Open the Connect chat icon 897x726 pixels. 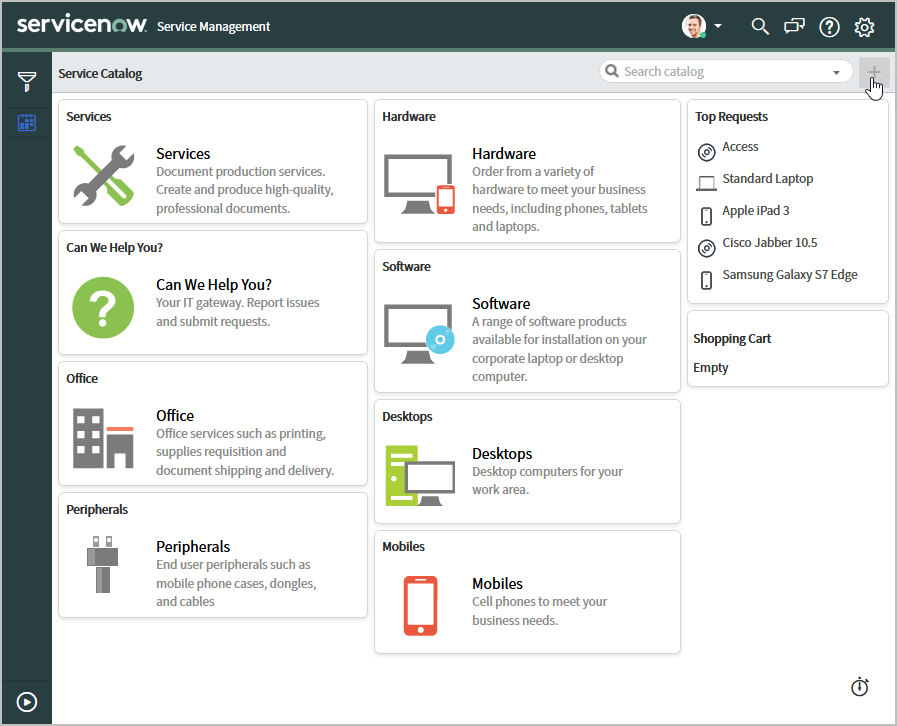(x=794, y=27)
